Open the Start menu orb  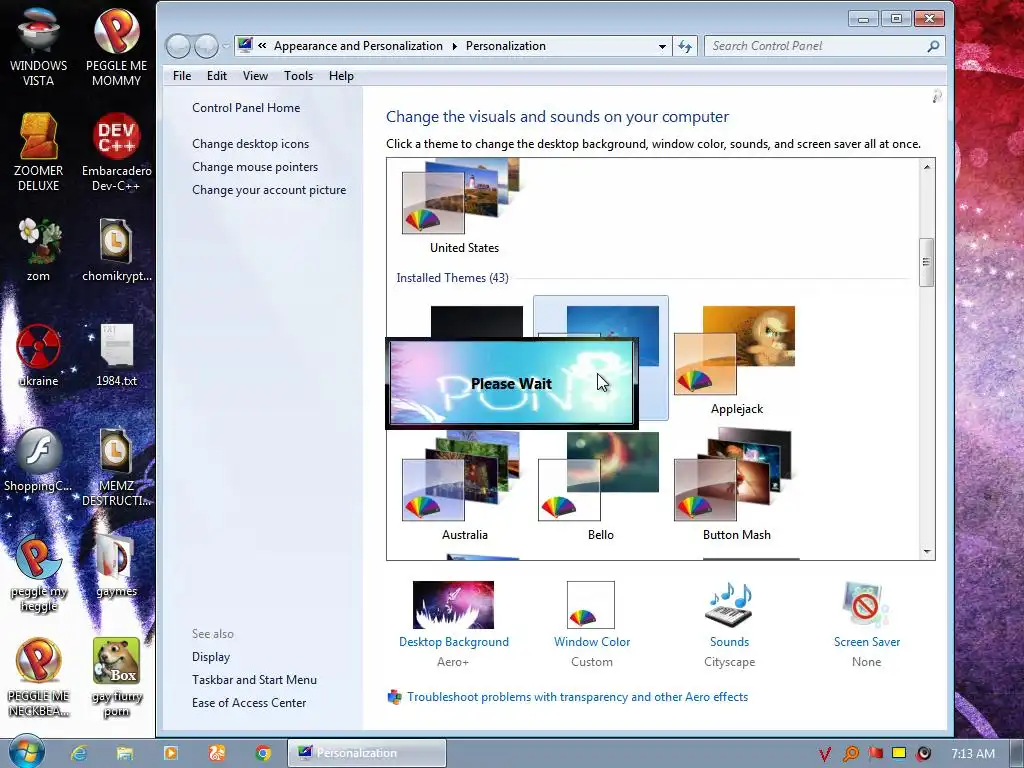coord(26,752)
